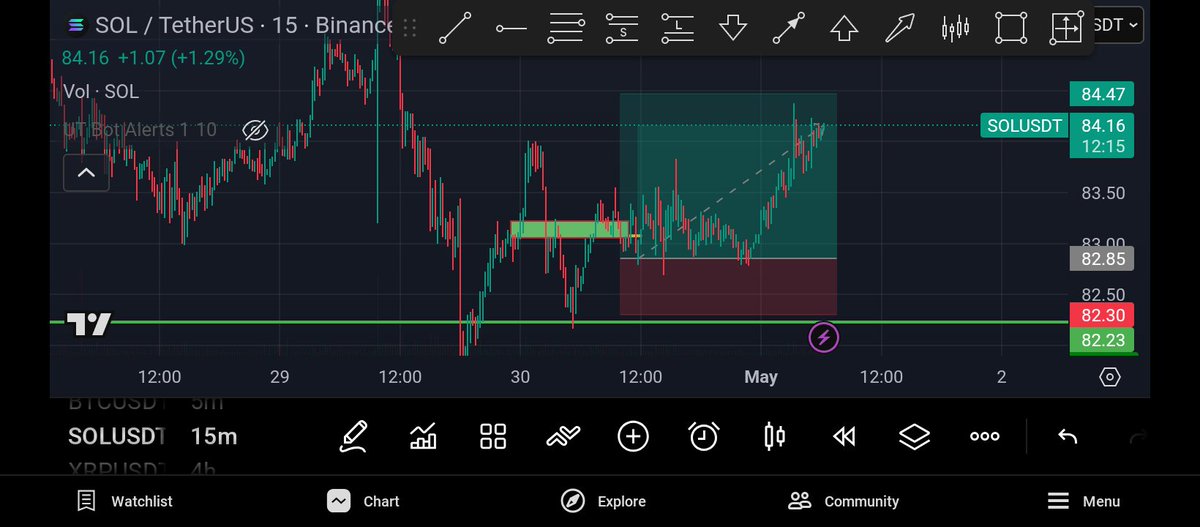1200x527 pixels.
Task: Pick the Arrow Up marker tool
Action: coord(845,28)
